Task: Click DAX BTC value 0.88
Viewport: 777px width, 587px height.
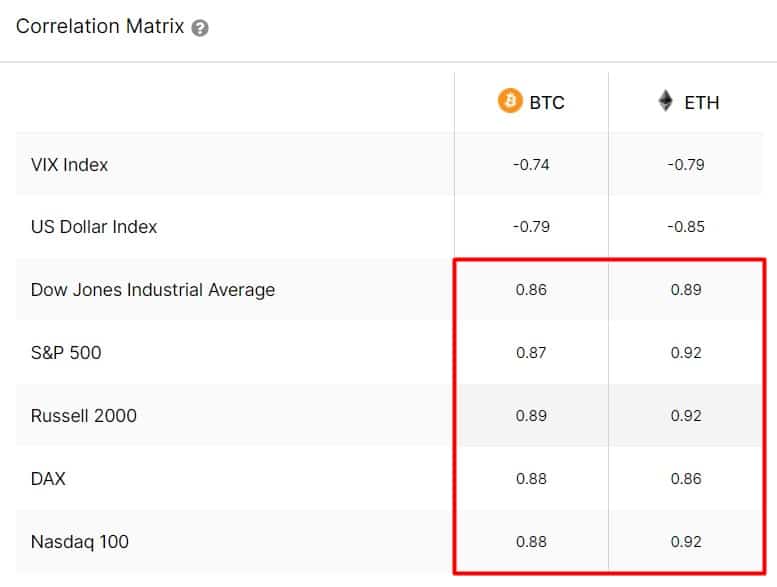Action: click(531, 479)
